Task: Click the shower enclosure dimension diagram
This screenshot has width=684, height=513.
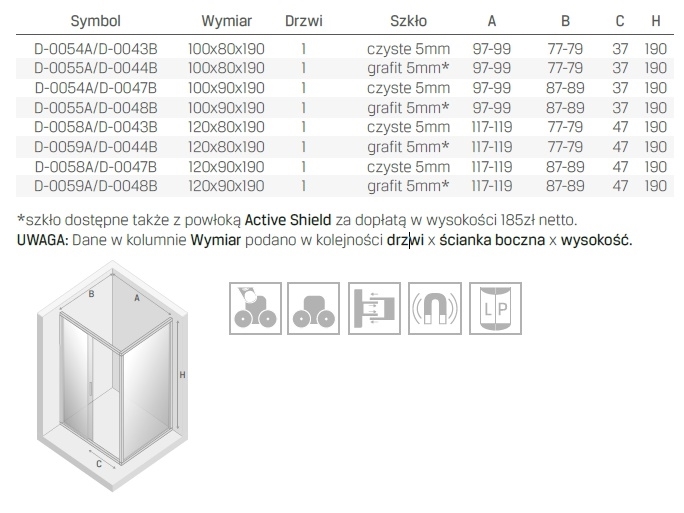Action: click(113, 376)
